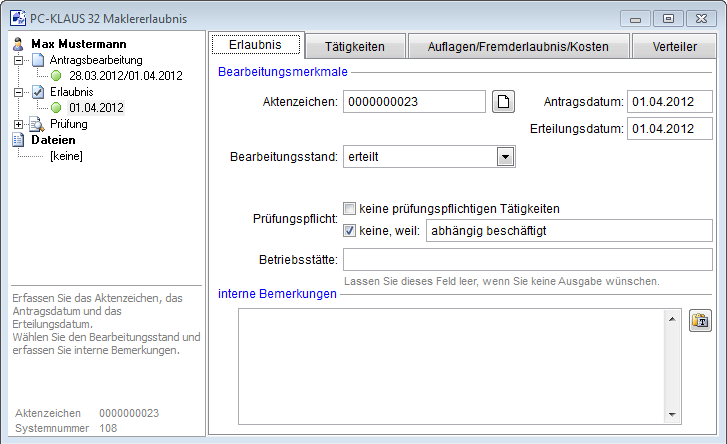
Task: Go to the Verteiler tab
Action: [675, 46]
